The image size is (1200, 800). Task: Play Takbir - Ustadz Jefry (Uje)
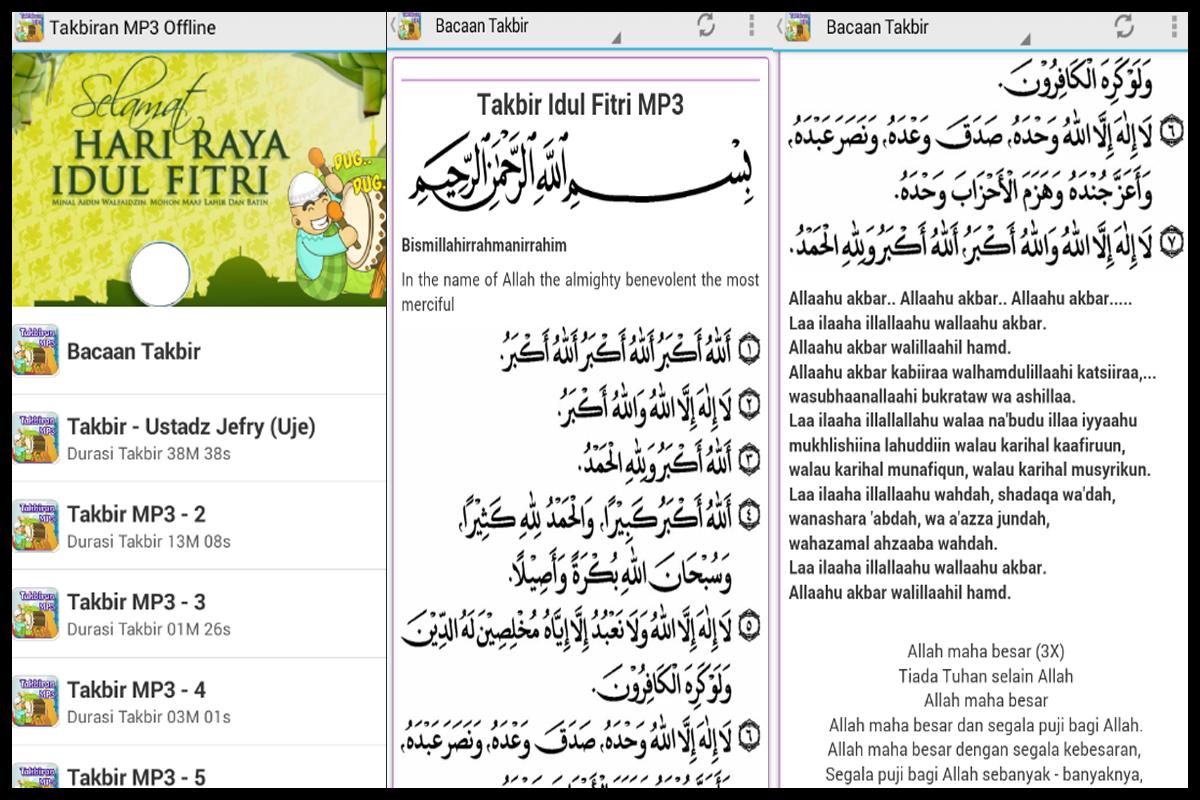199,438
